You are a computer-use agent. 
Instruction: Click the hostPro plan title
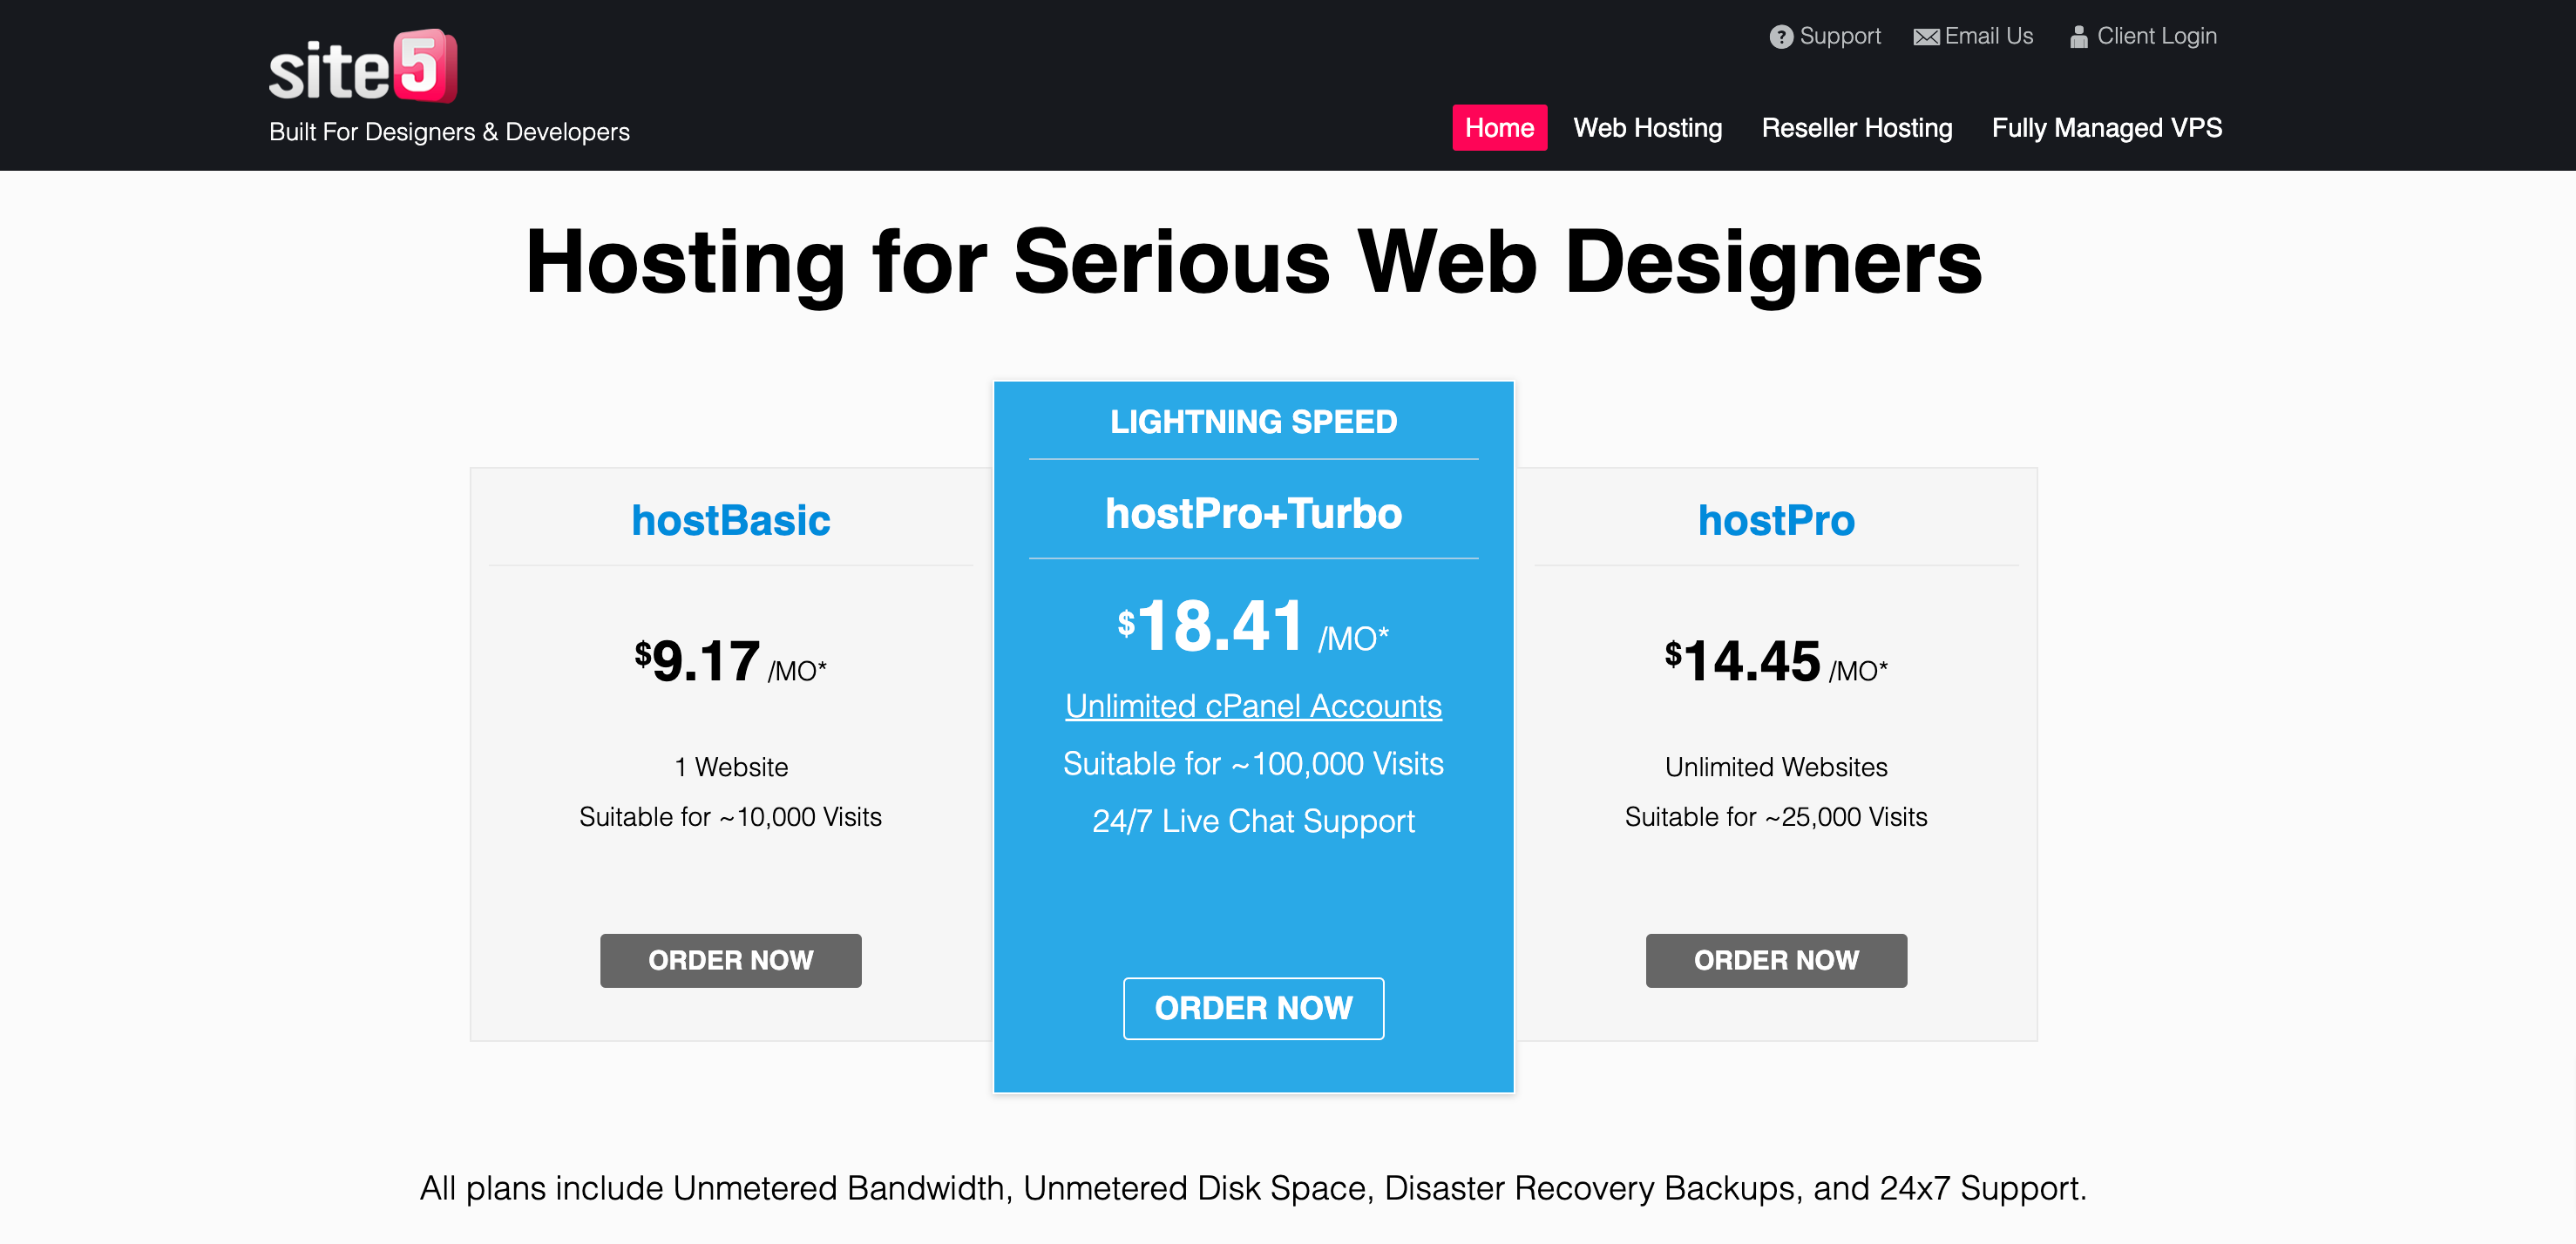(1776, 520)
